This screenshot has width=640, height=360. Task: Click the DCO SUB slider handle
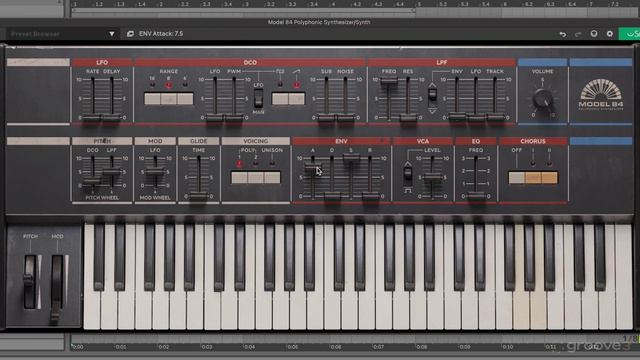327,118
